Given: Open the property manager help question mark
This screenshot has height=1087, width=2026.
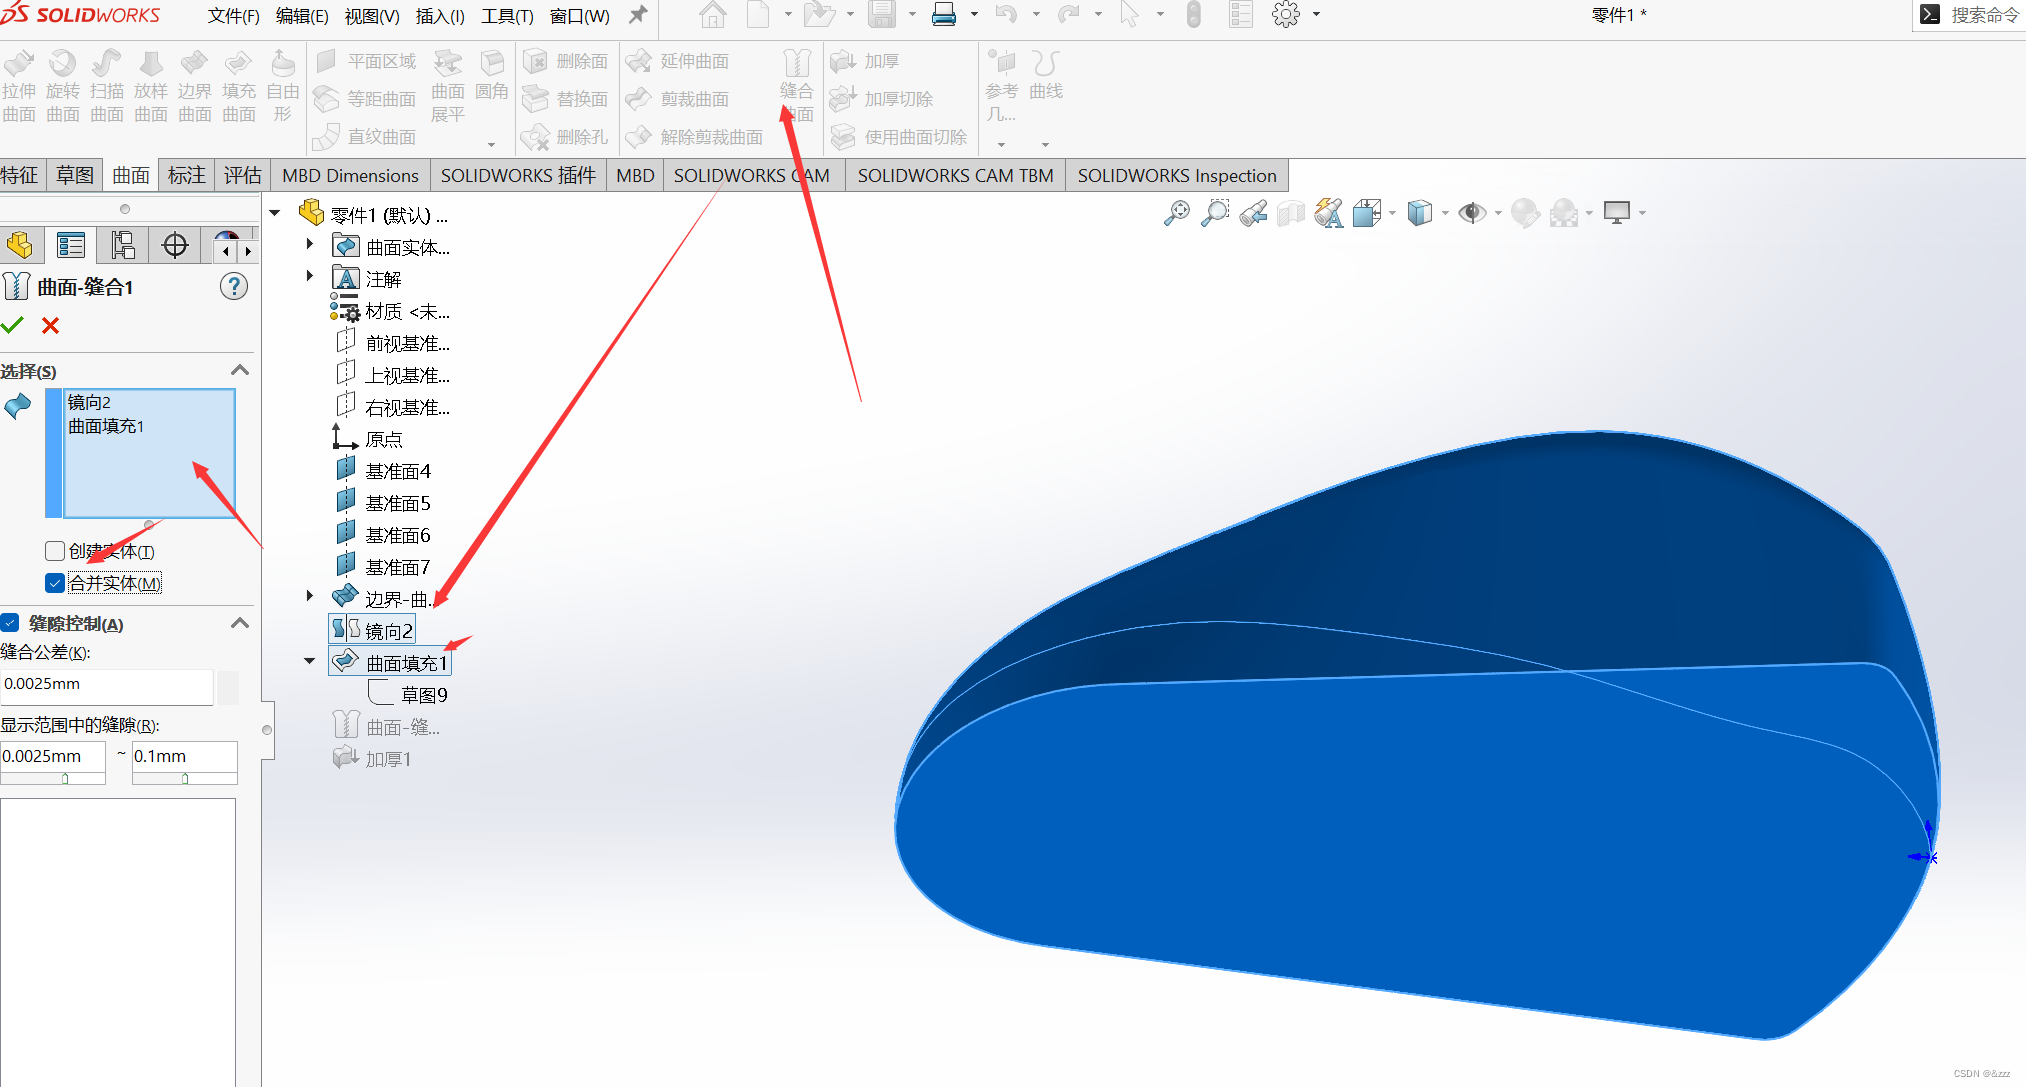Looking at the screenshot, I should click(233, 287).
